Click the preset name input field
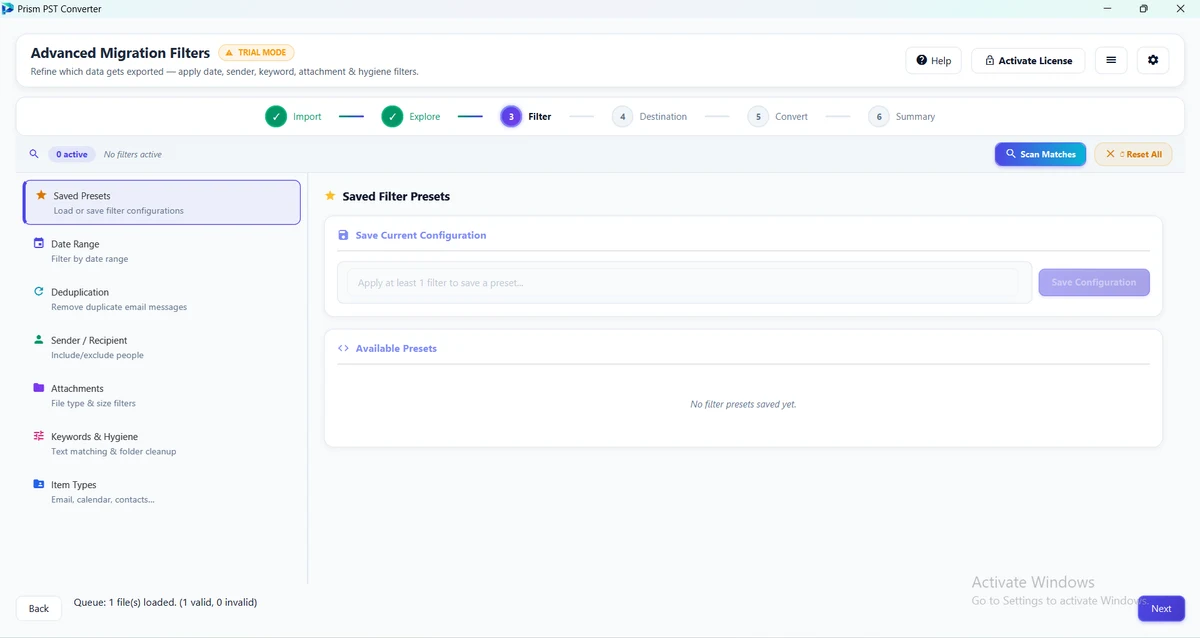The image size is (1200, 638). click(x=683, y=283)
